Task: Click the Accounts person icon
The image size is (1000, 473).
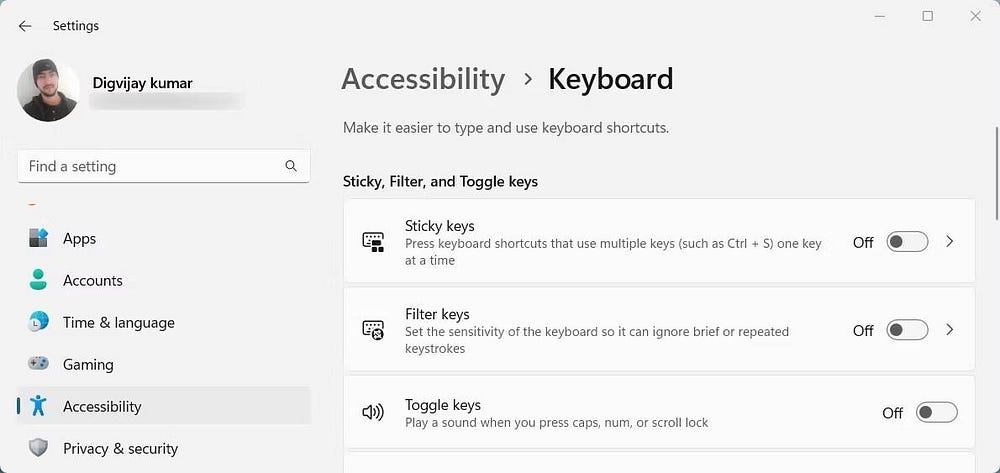Action: [38, 280]
